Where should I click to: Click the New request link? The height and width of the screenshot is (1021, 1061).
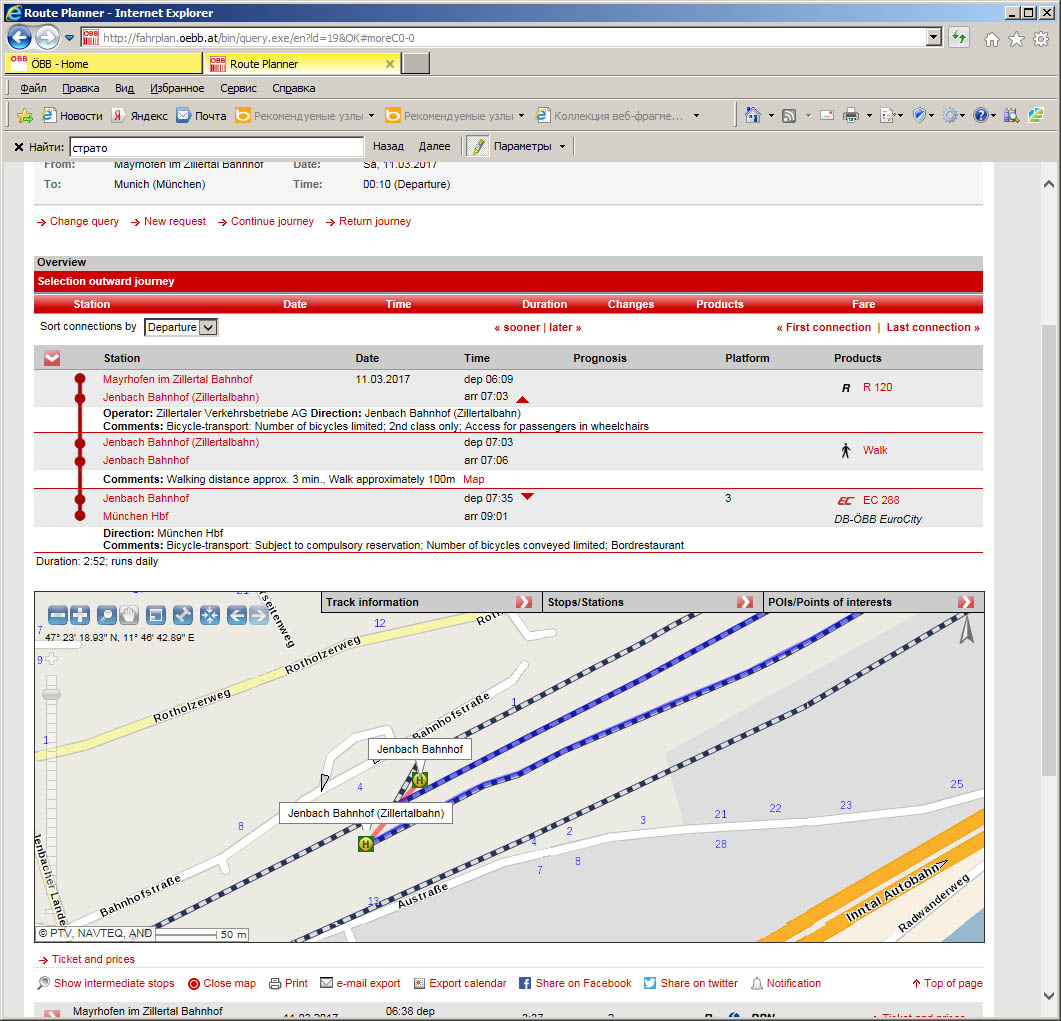tap(175, 221)
